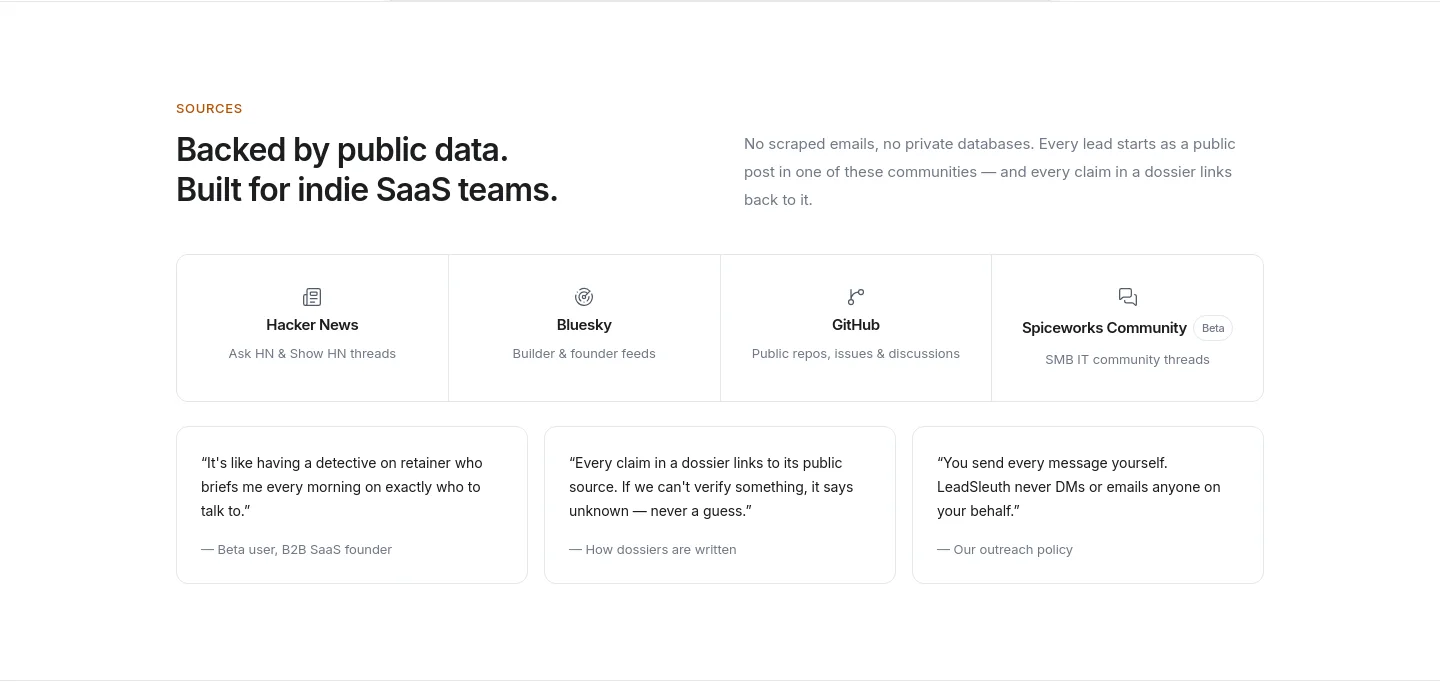Click the Hacker News newspaper icon

click(x=312, y=297)
